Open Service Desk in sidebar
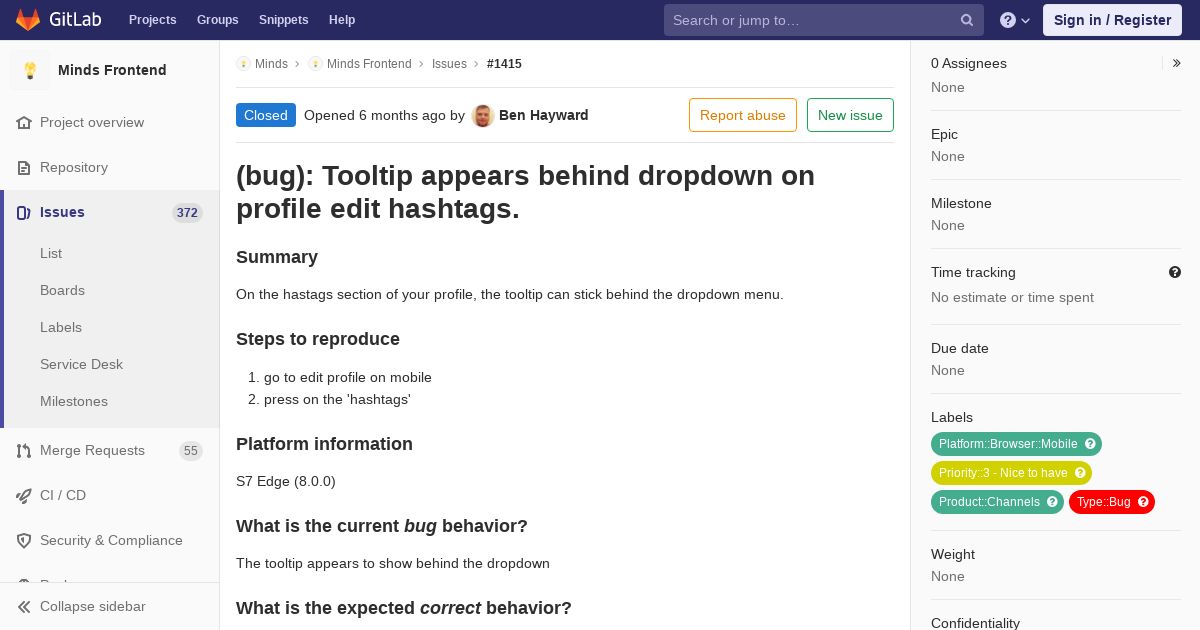 [81, 364]
